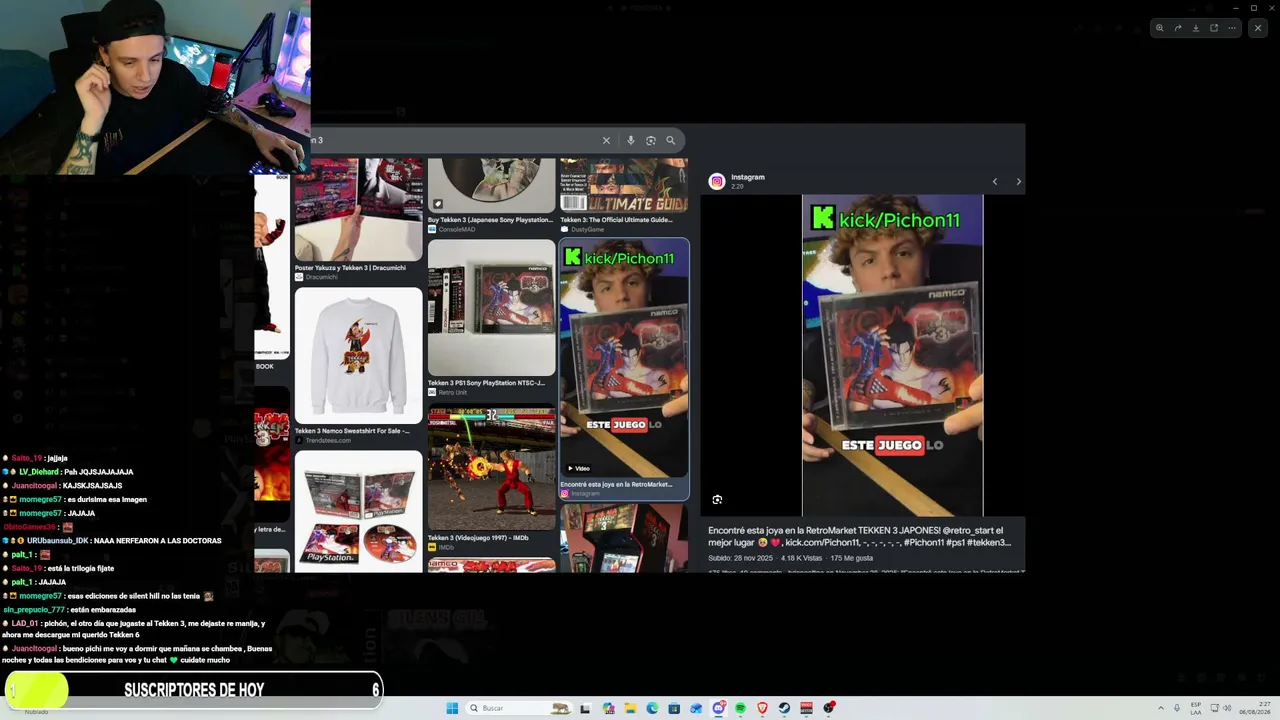Open the Tekken 3 PS1 NTSC-J result image
Screen dimensions: 1280x720
pos(491,307)
